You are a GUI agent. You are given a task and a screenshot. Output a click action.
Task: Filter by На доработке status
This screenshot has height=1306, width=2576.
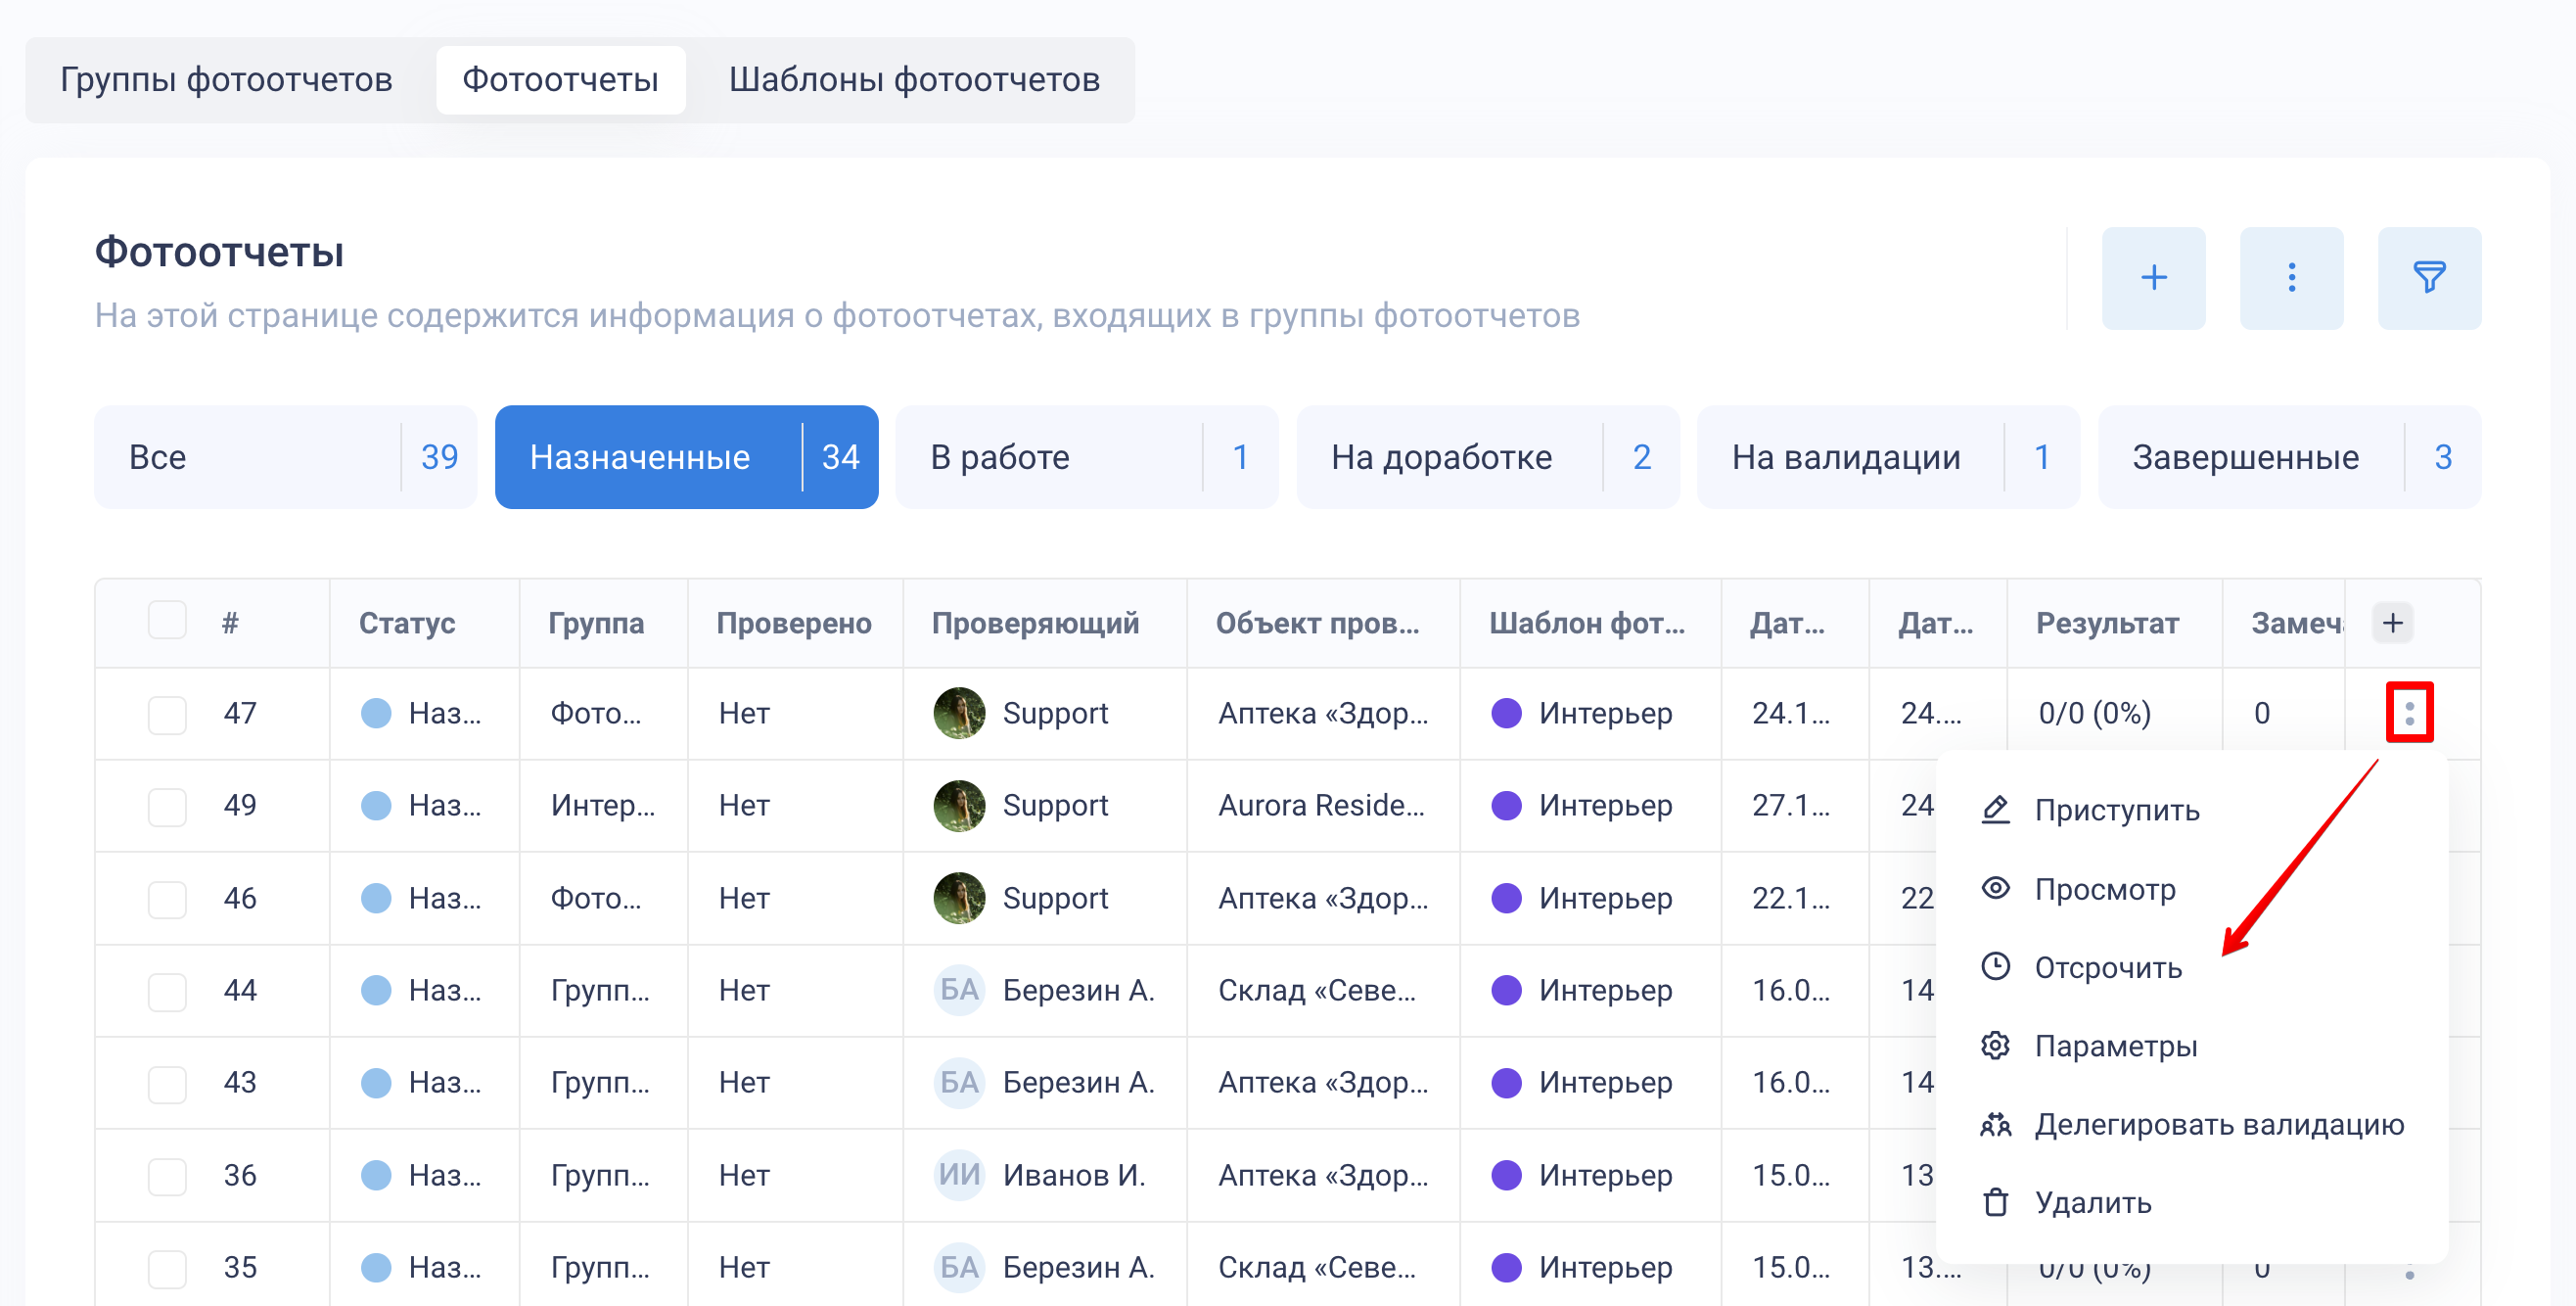click(1486, 457)
